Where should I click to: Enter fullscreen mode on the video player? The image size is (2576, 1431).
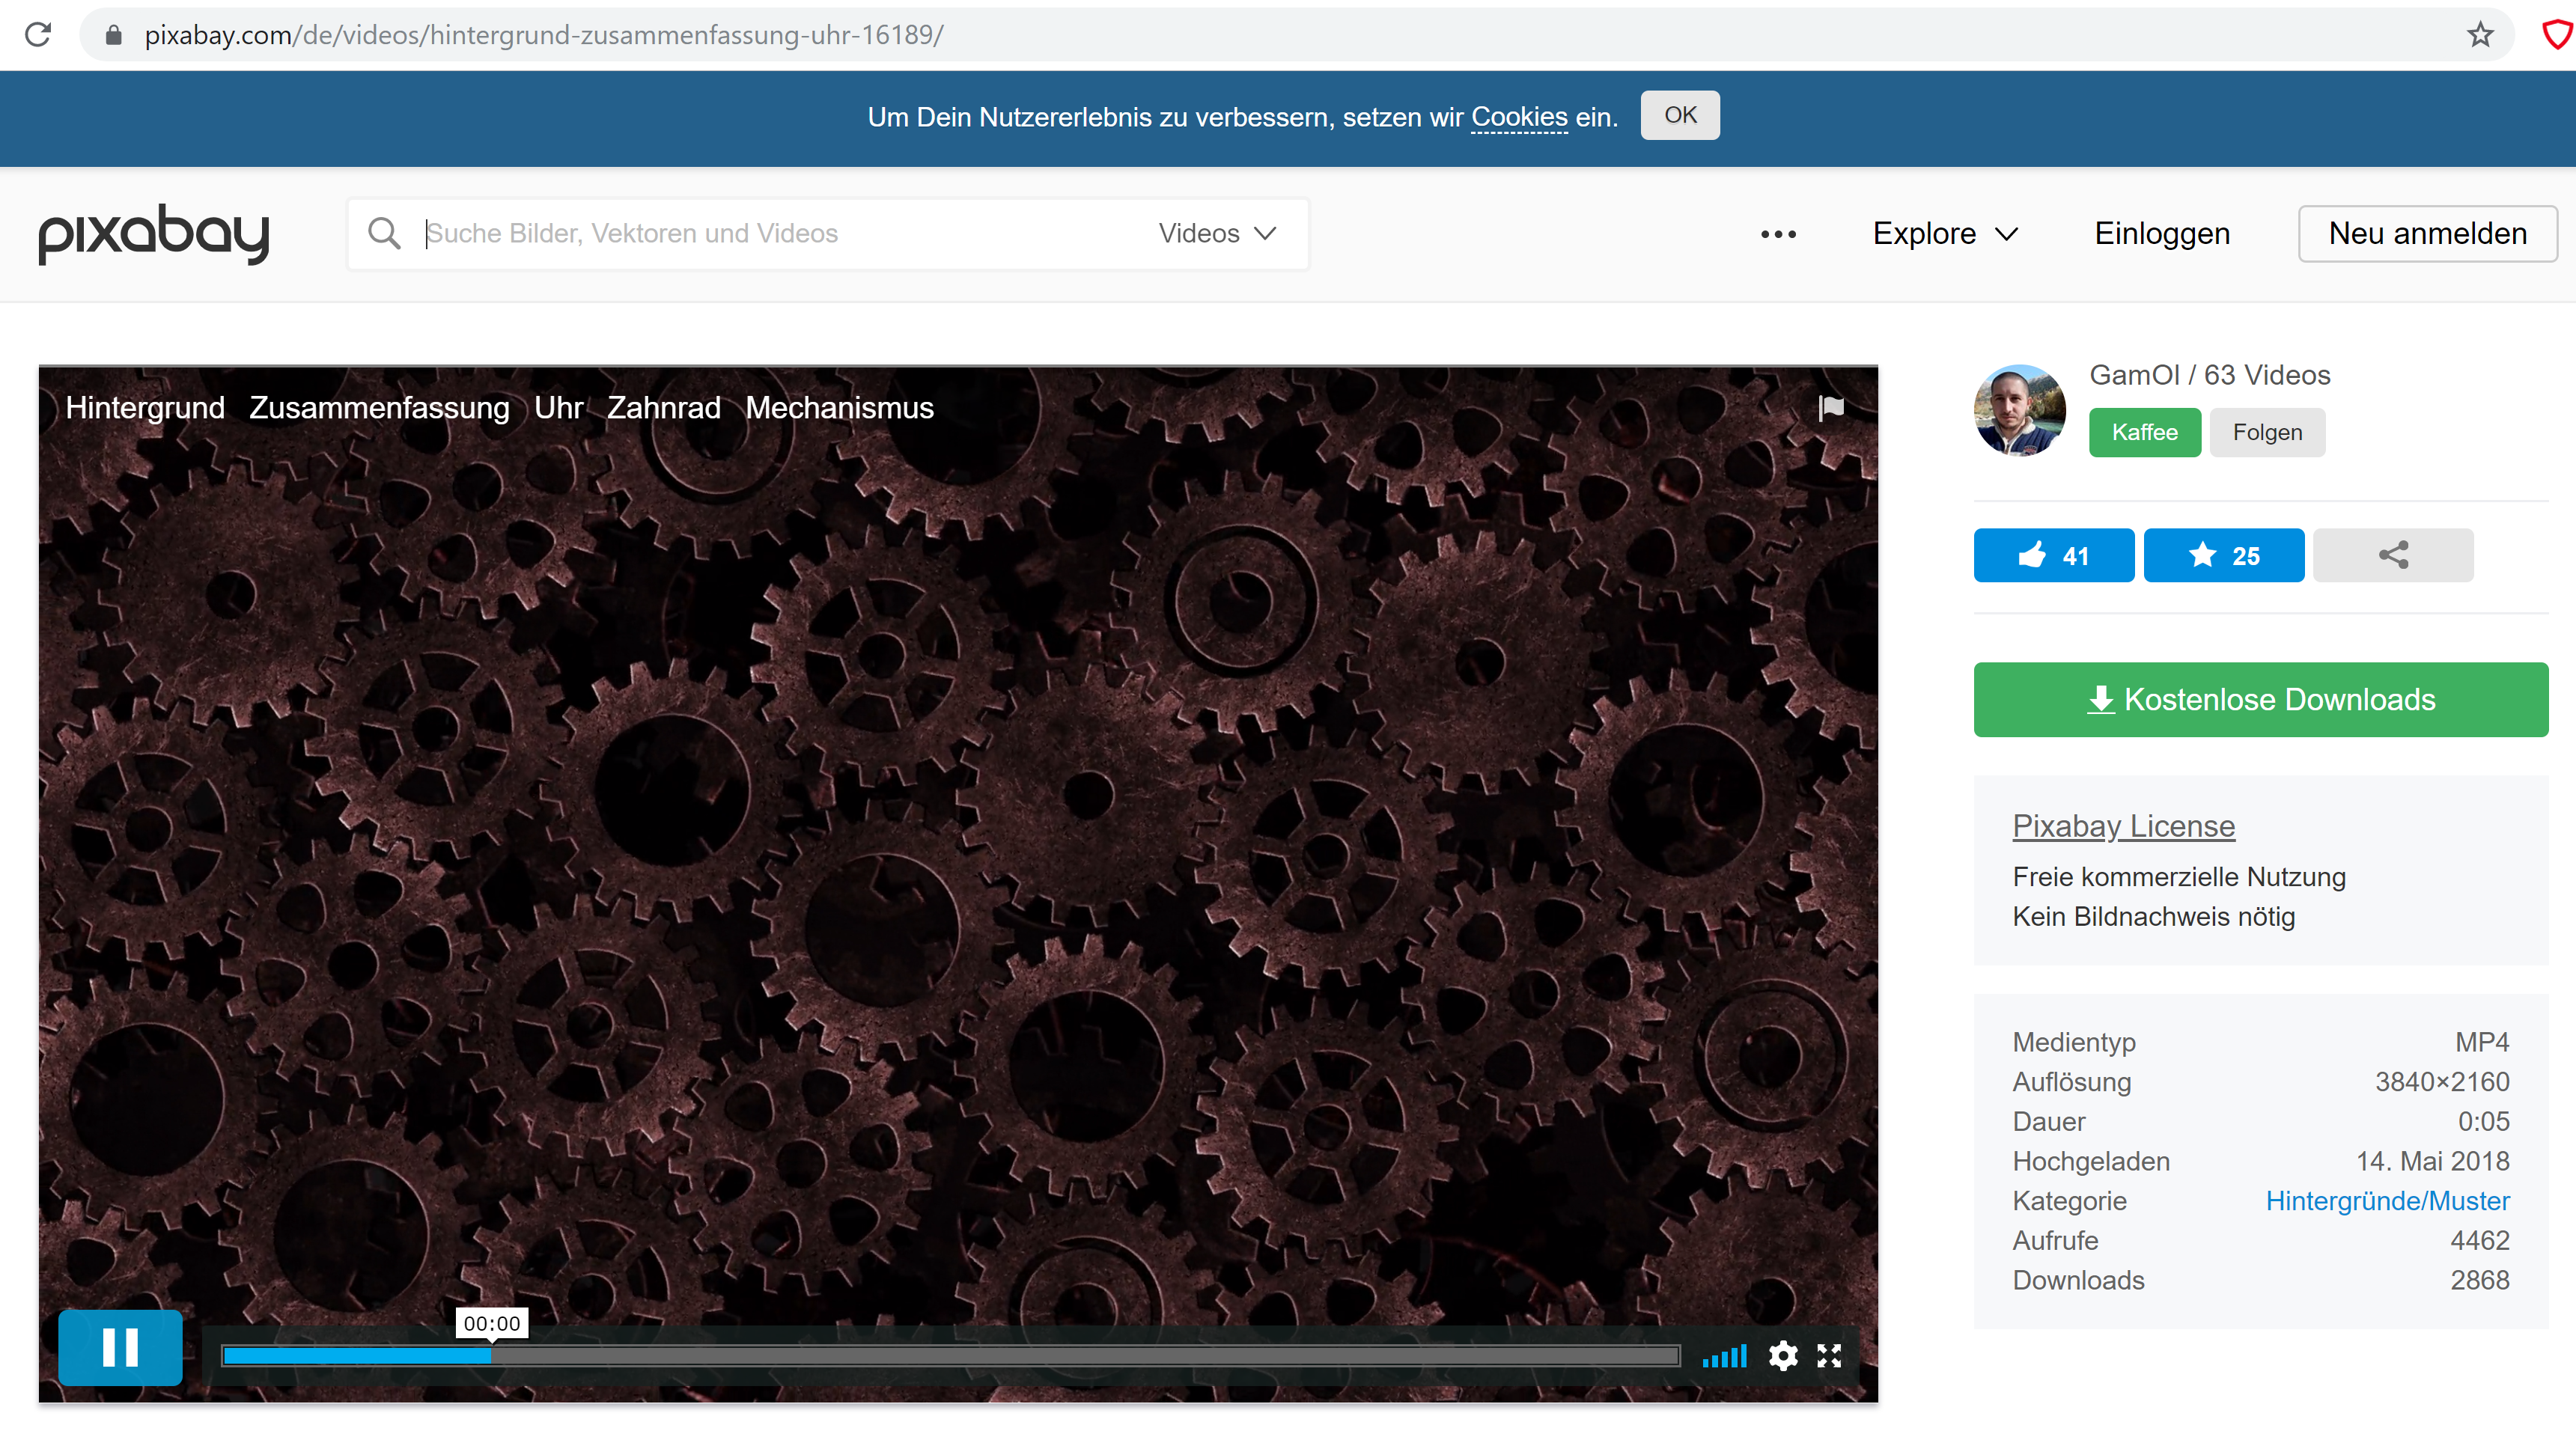coord(1829,1355)
